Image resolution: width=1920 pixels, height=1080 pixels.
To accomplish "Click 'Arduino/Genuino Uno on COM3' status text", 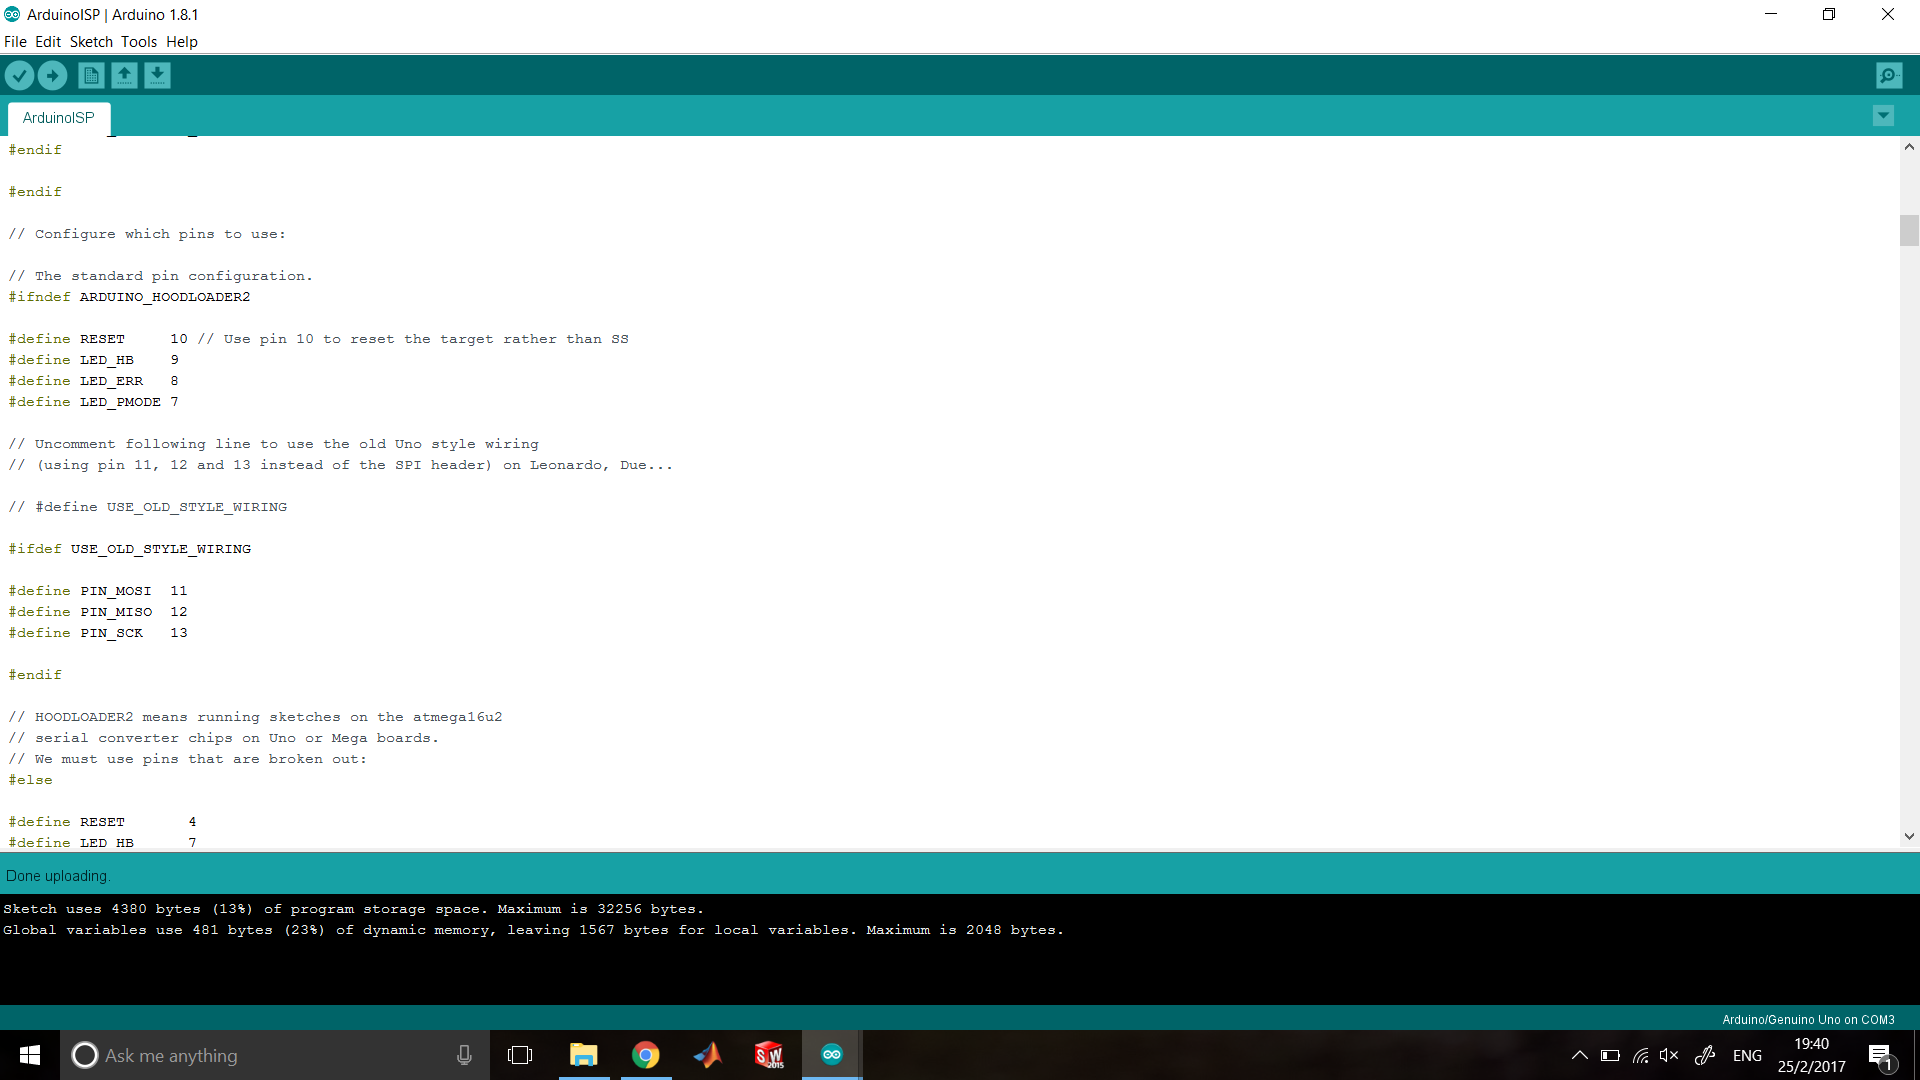I will coord(1808,1020).
